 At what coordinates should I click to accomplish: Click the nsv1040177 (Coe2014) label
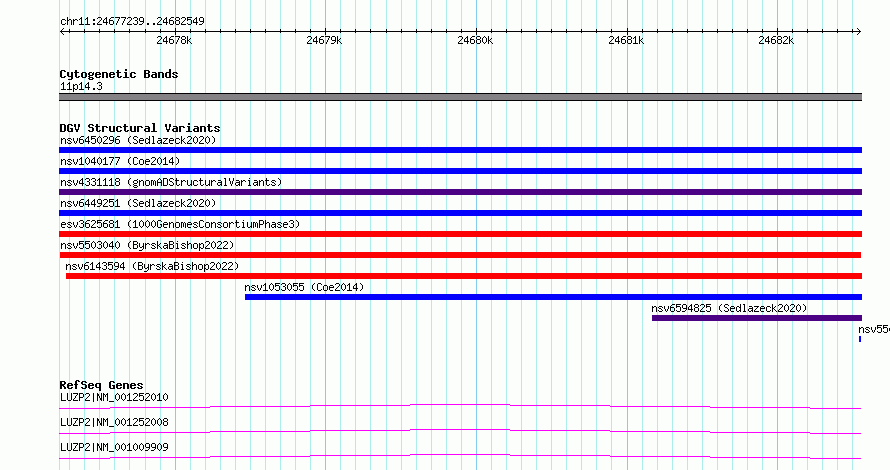pos(120,161)
